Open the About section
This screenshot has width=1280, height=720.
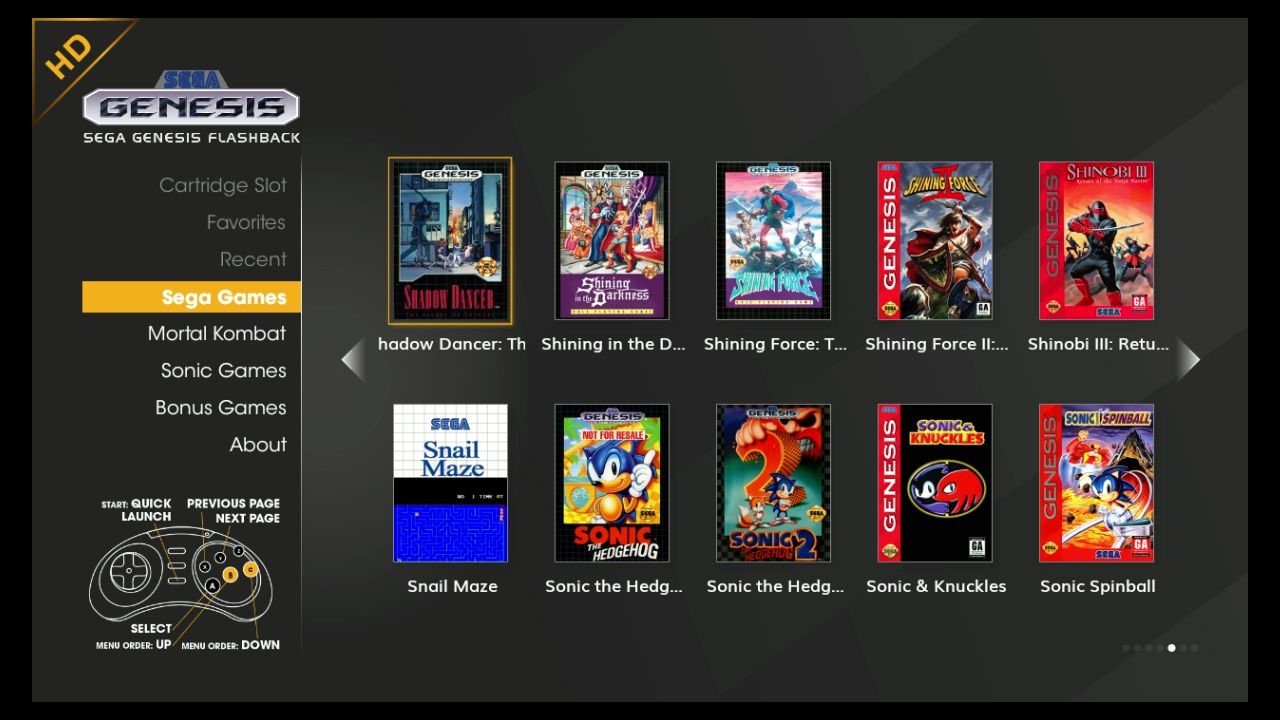coord(258,444)
